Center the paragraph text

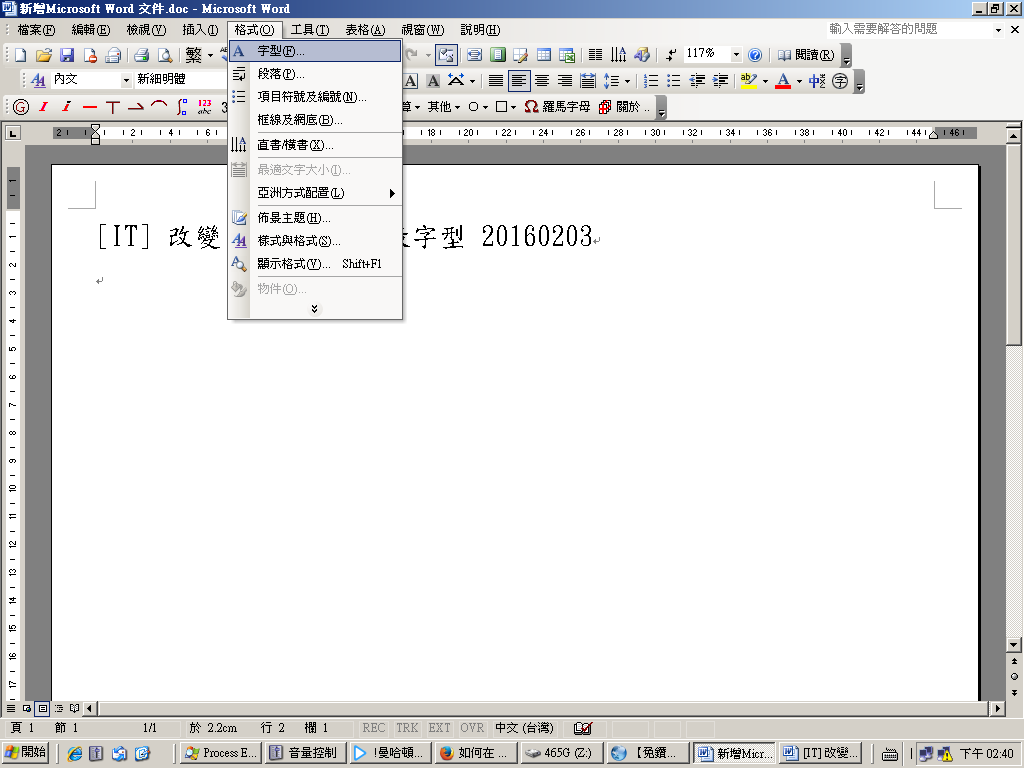point(542,81)
